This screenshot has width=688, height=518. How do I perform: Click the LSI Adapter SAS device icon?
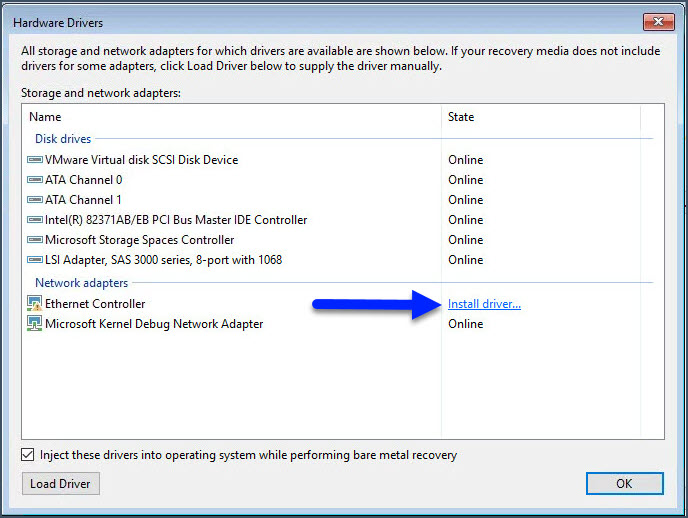[35, 260]
